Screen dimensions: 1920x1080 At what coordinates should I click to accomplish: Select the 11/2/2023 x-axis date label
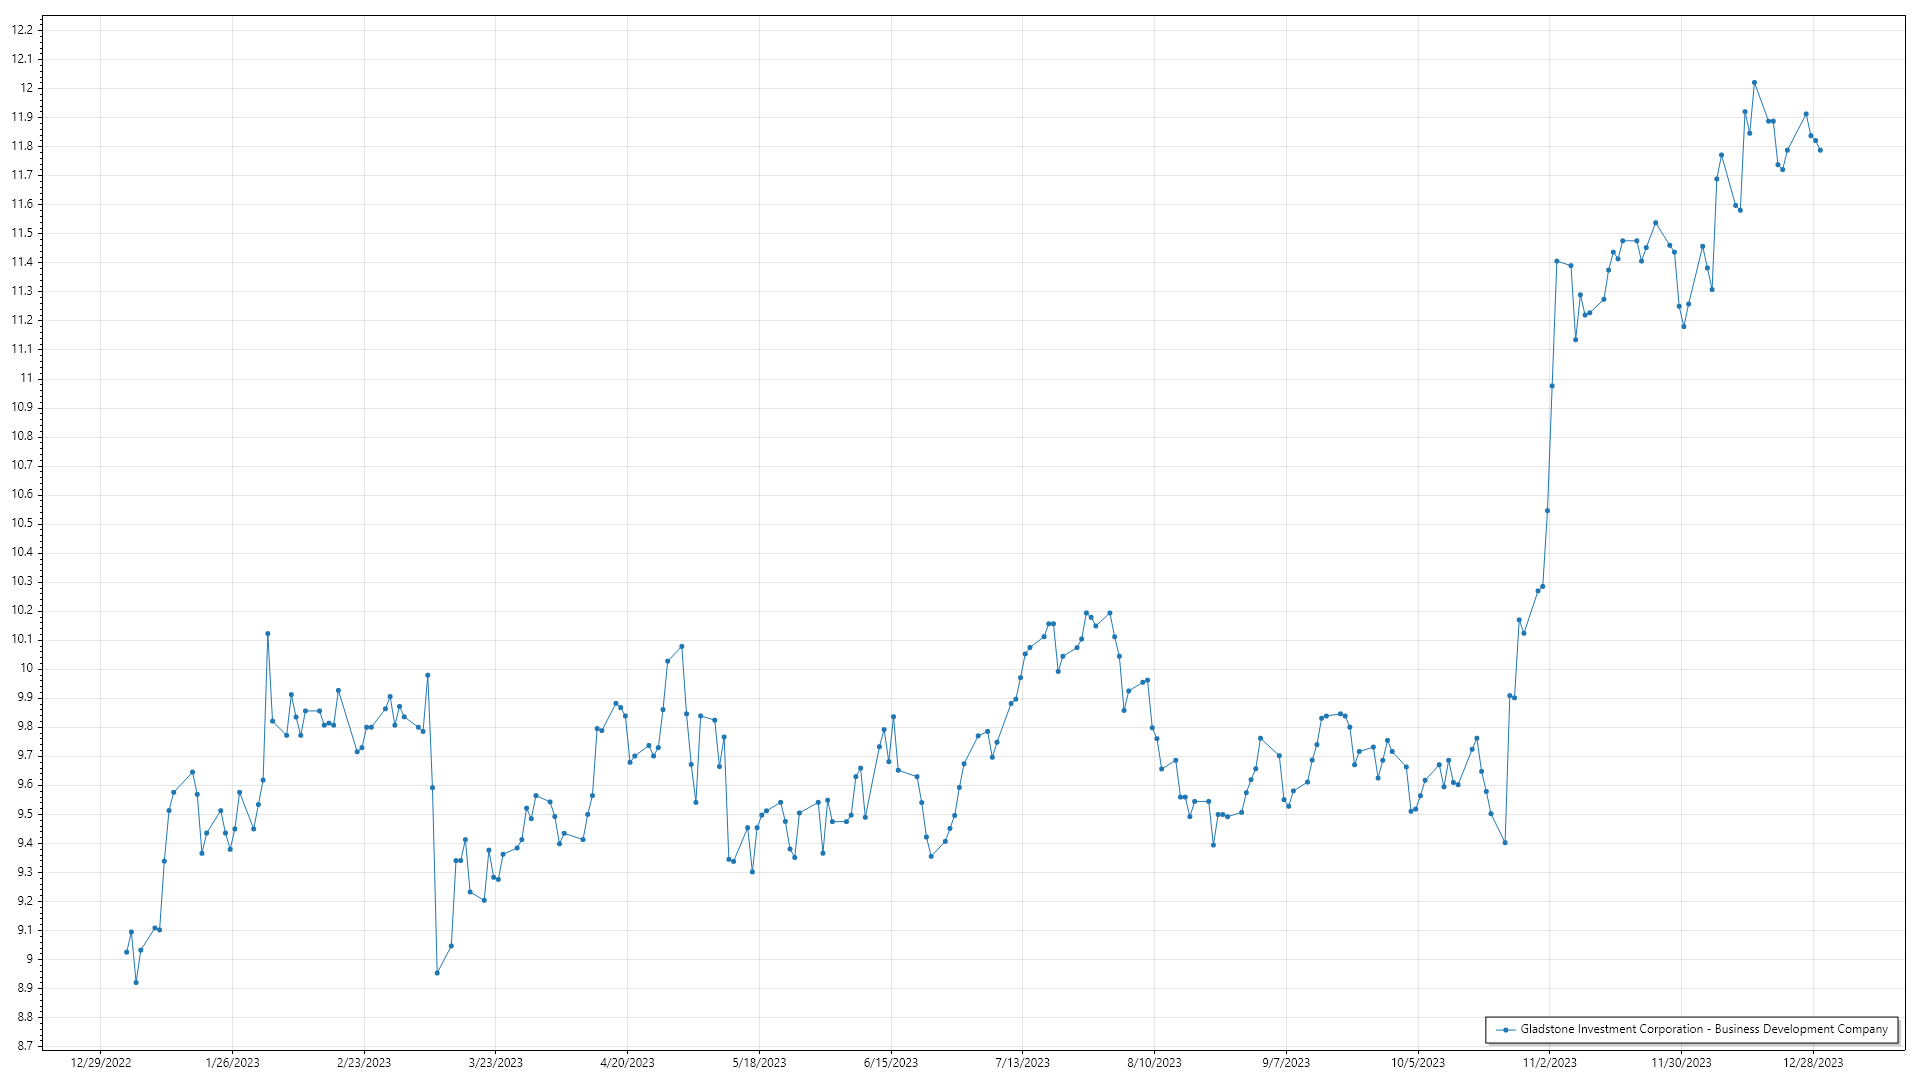point(1549,1063)
